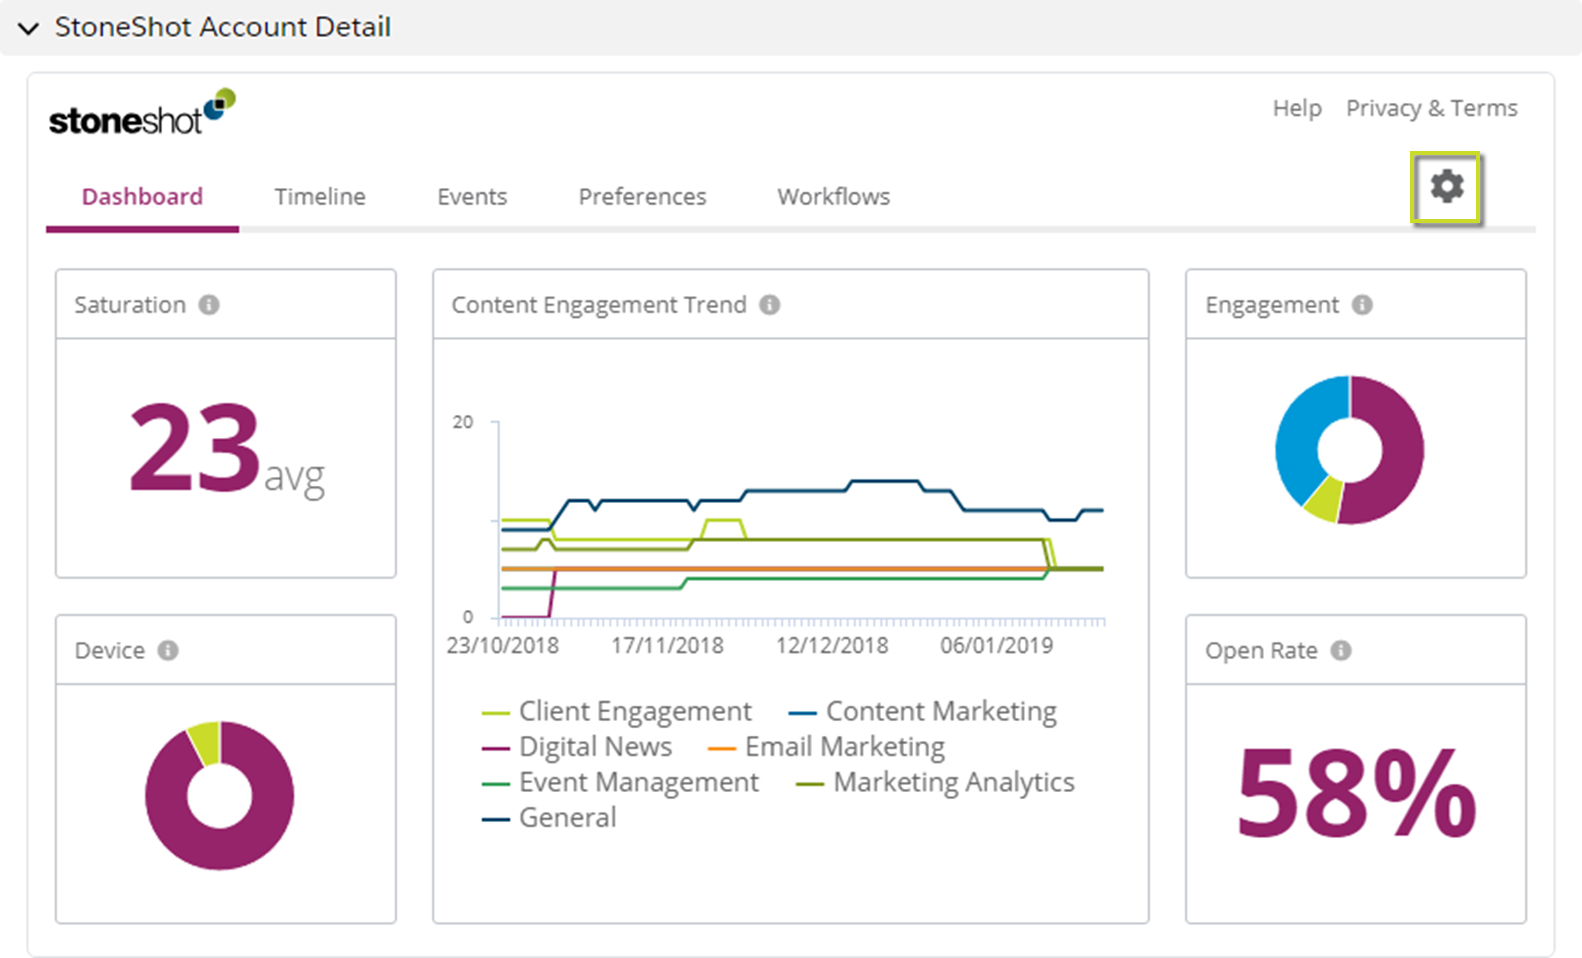Click the Engagement info icon

[x=1362, y=305]
